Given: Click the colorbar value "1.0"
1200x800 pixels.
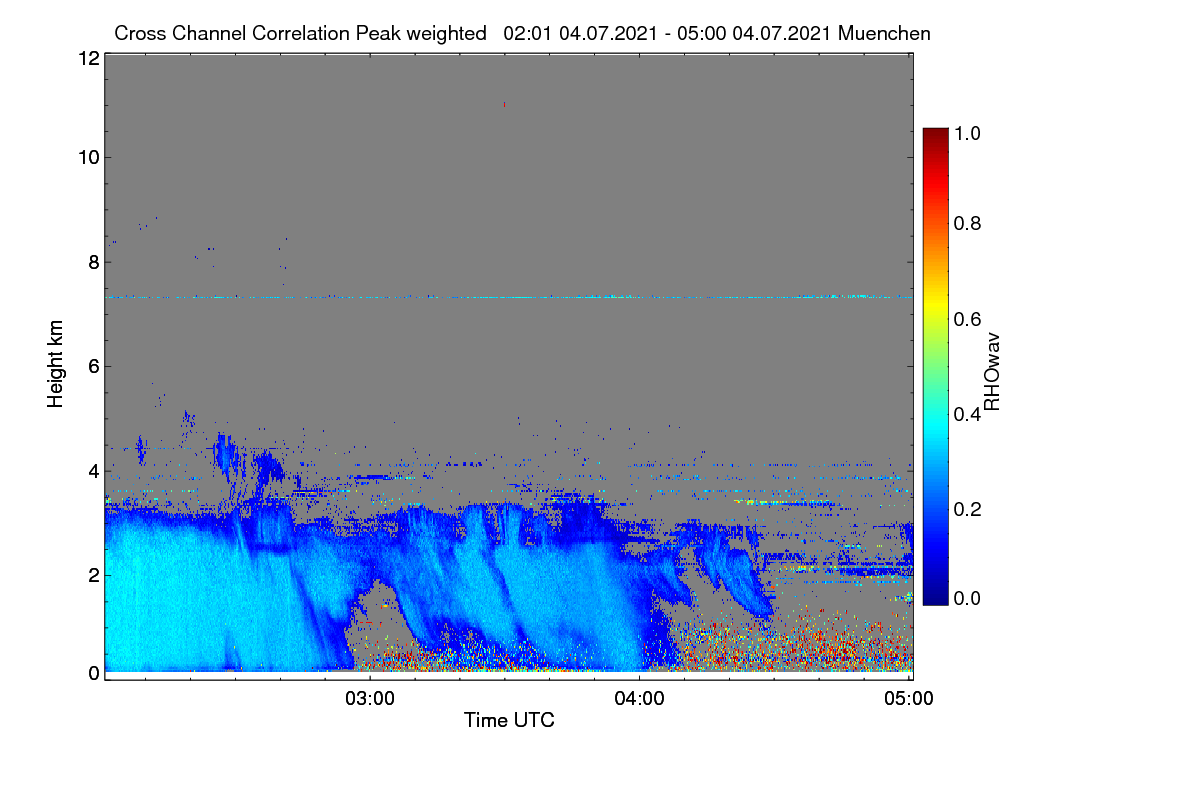Looking at the screenshot, I should 966,134.
